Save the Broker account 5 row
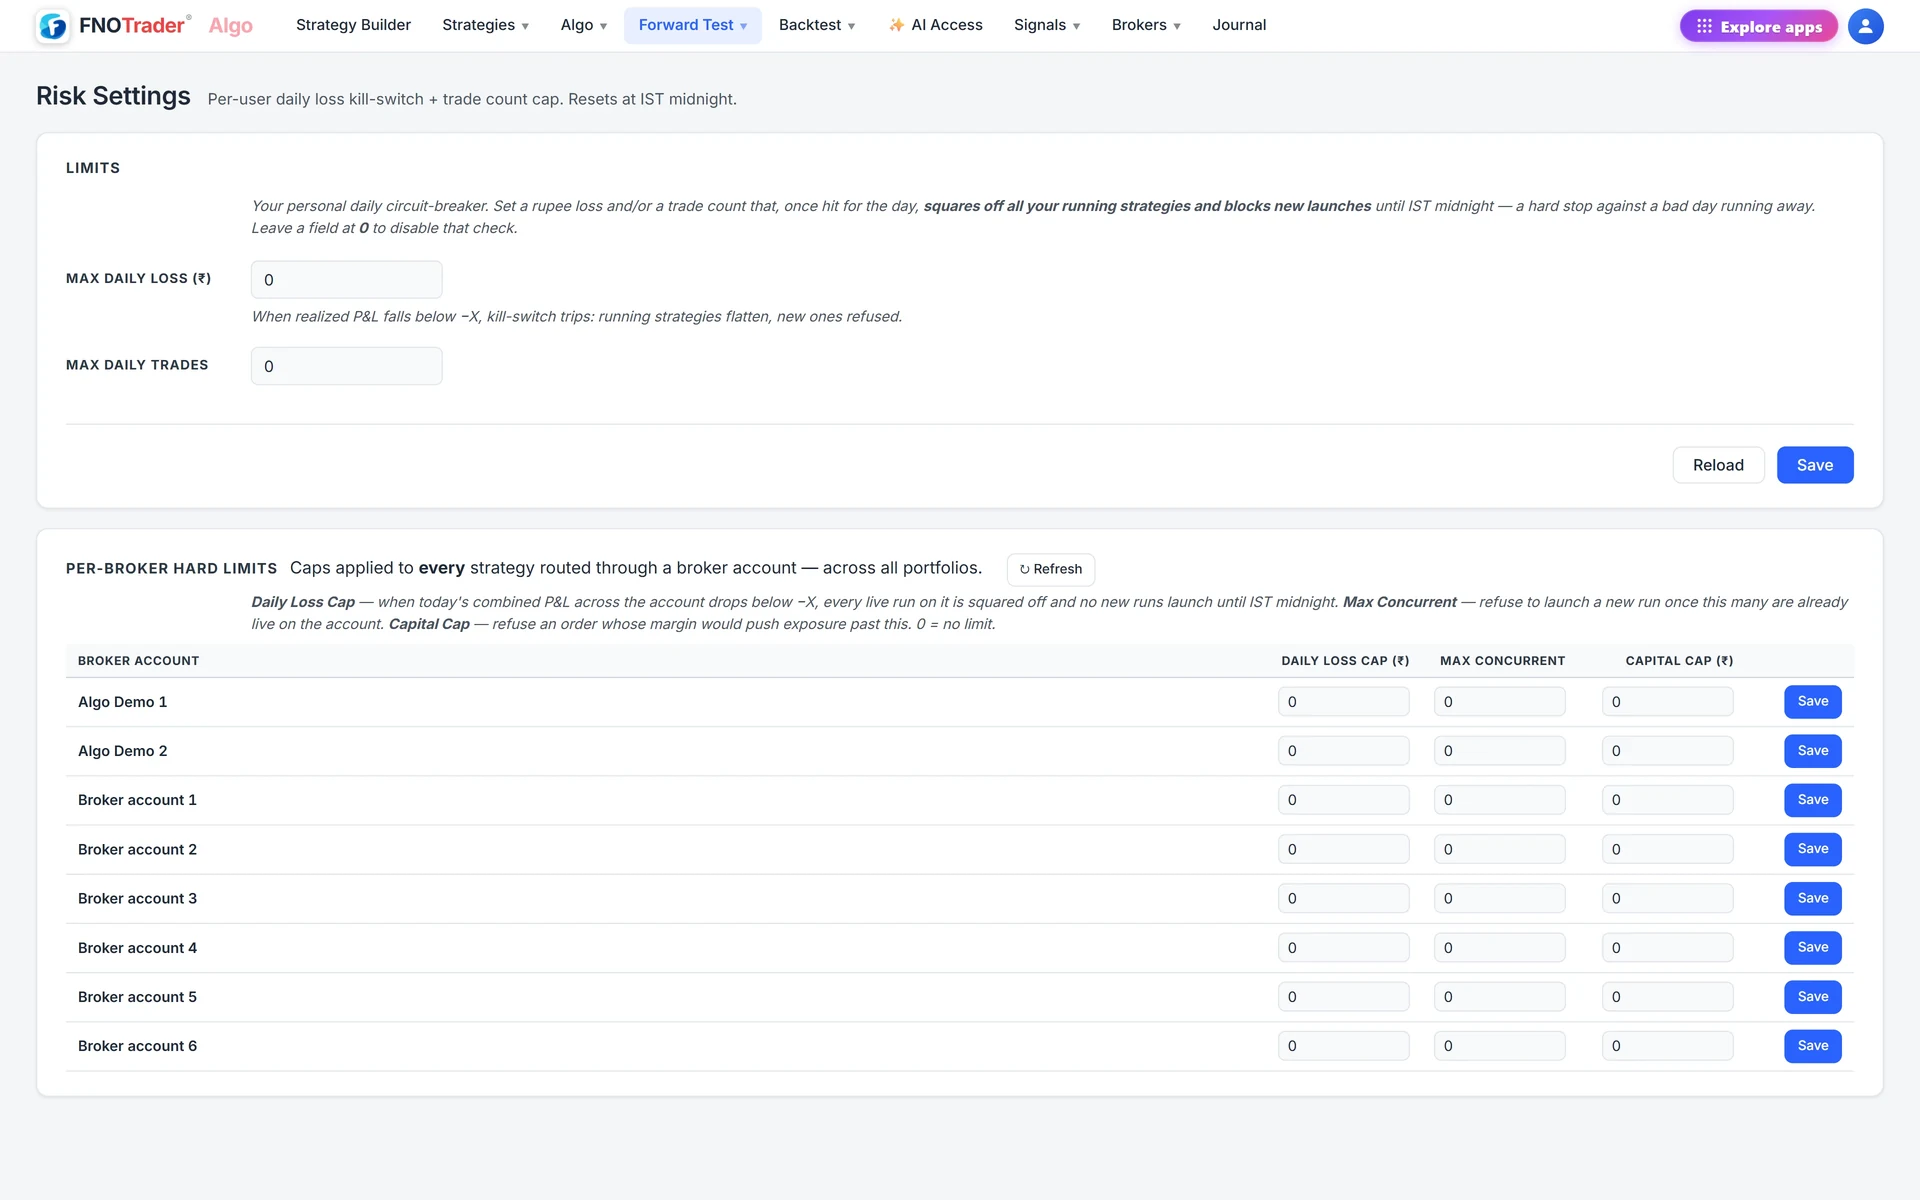Image resolution: width=1920 pixels, height=1200 pixels. [x=1813, y=997]
